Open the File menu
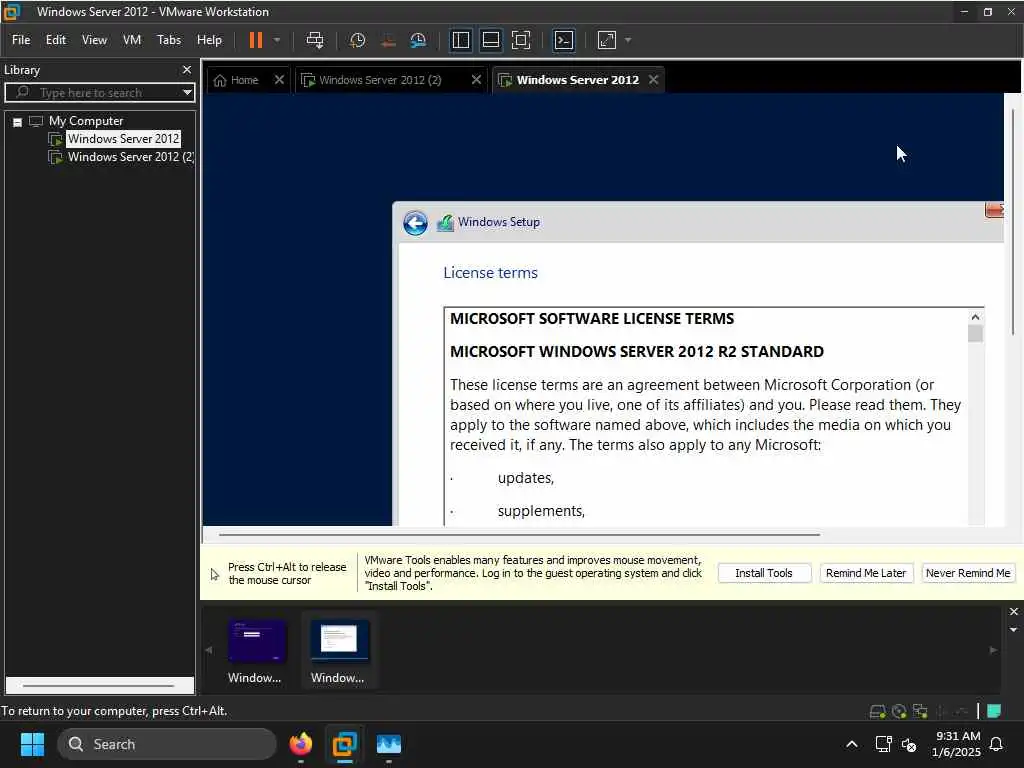The height and width of the screenshot is (768, 1024). coord(21,40)
